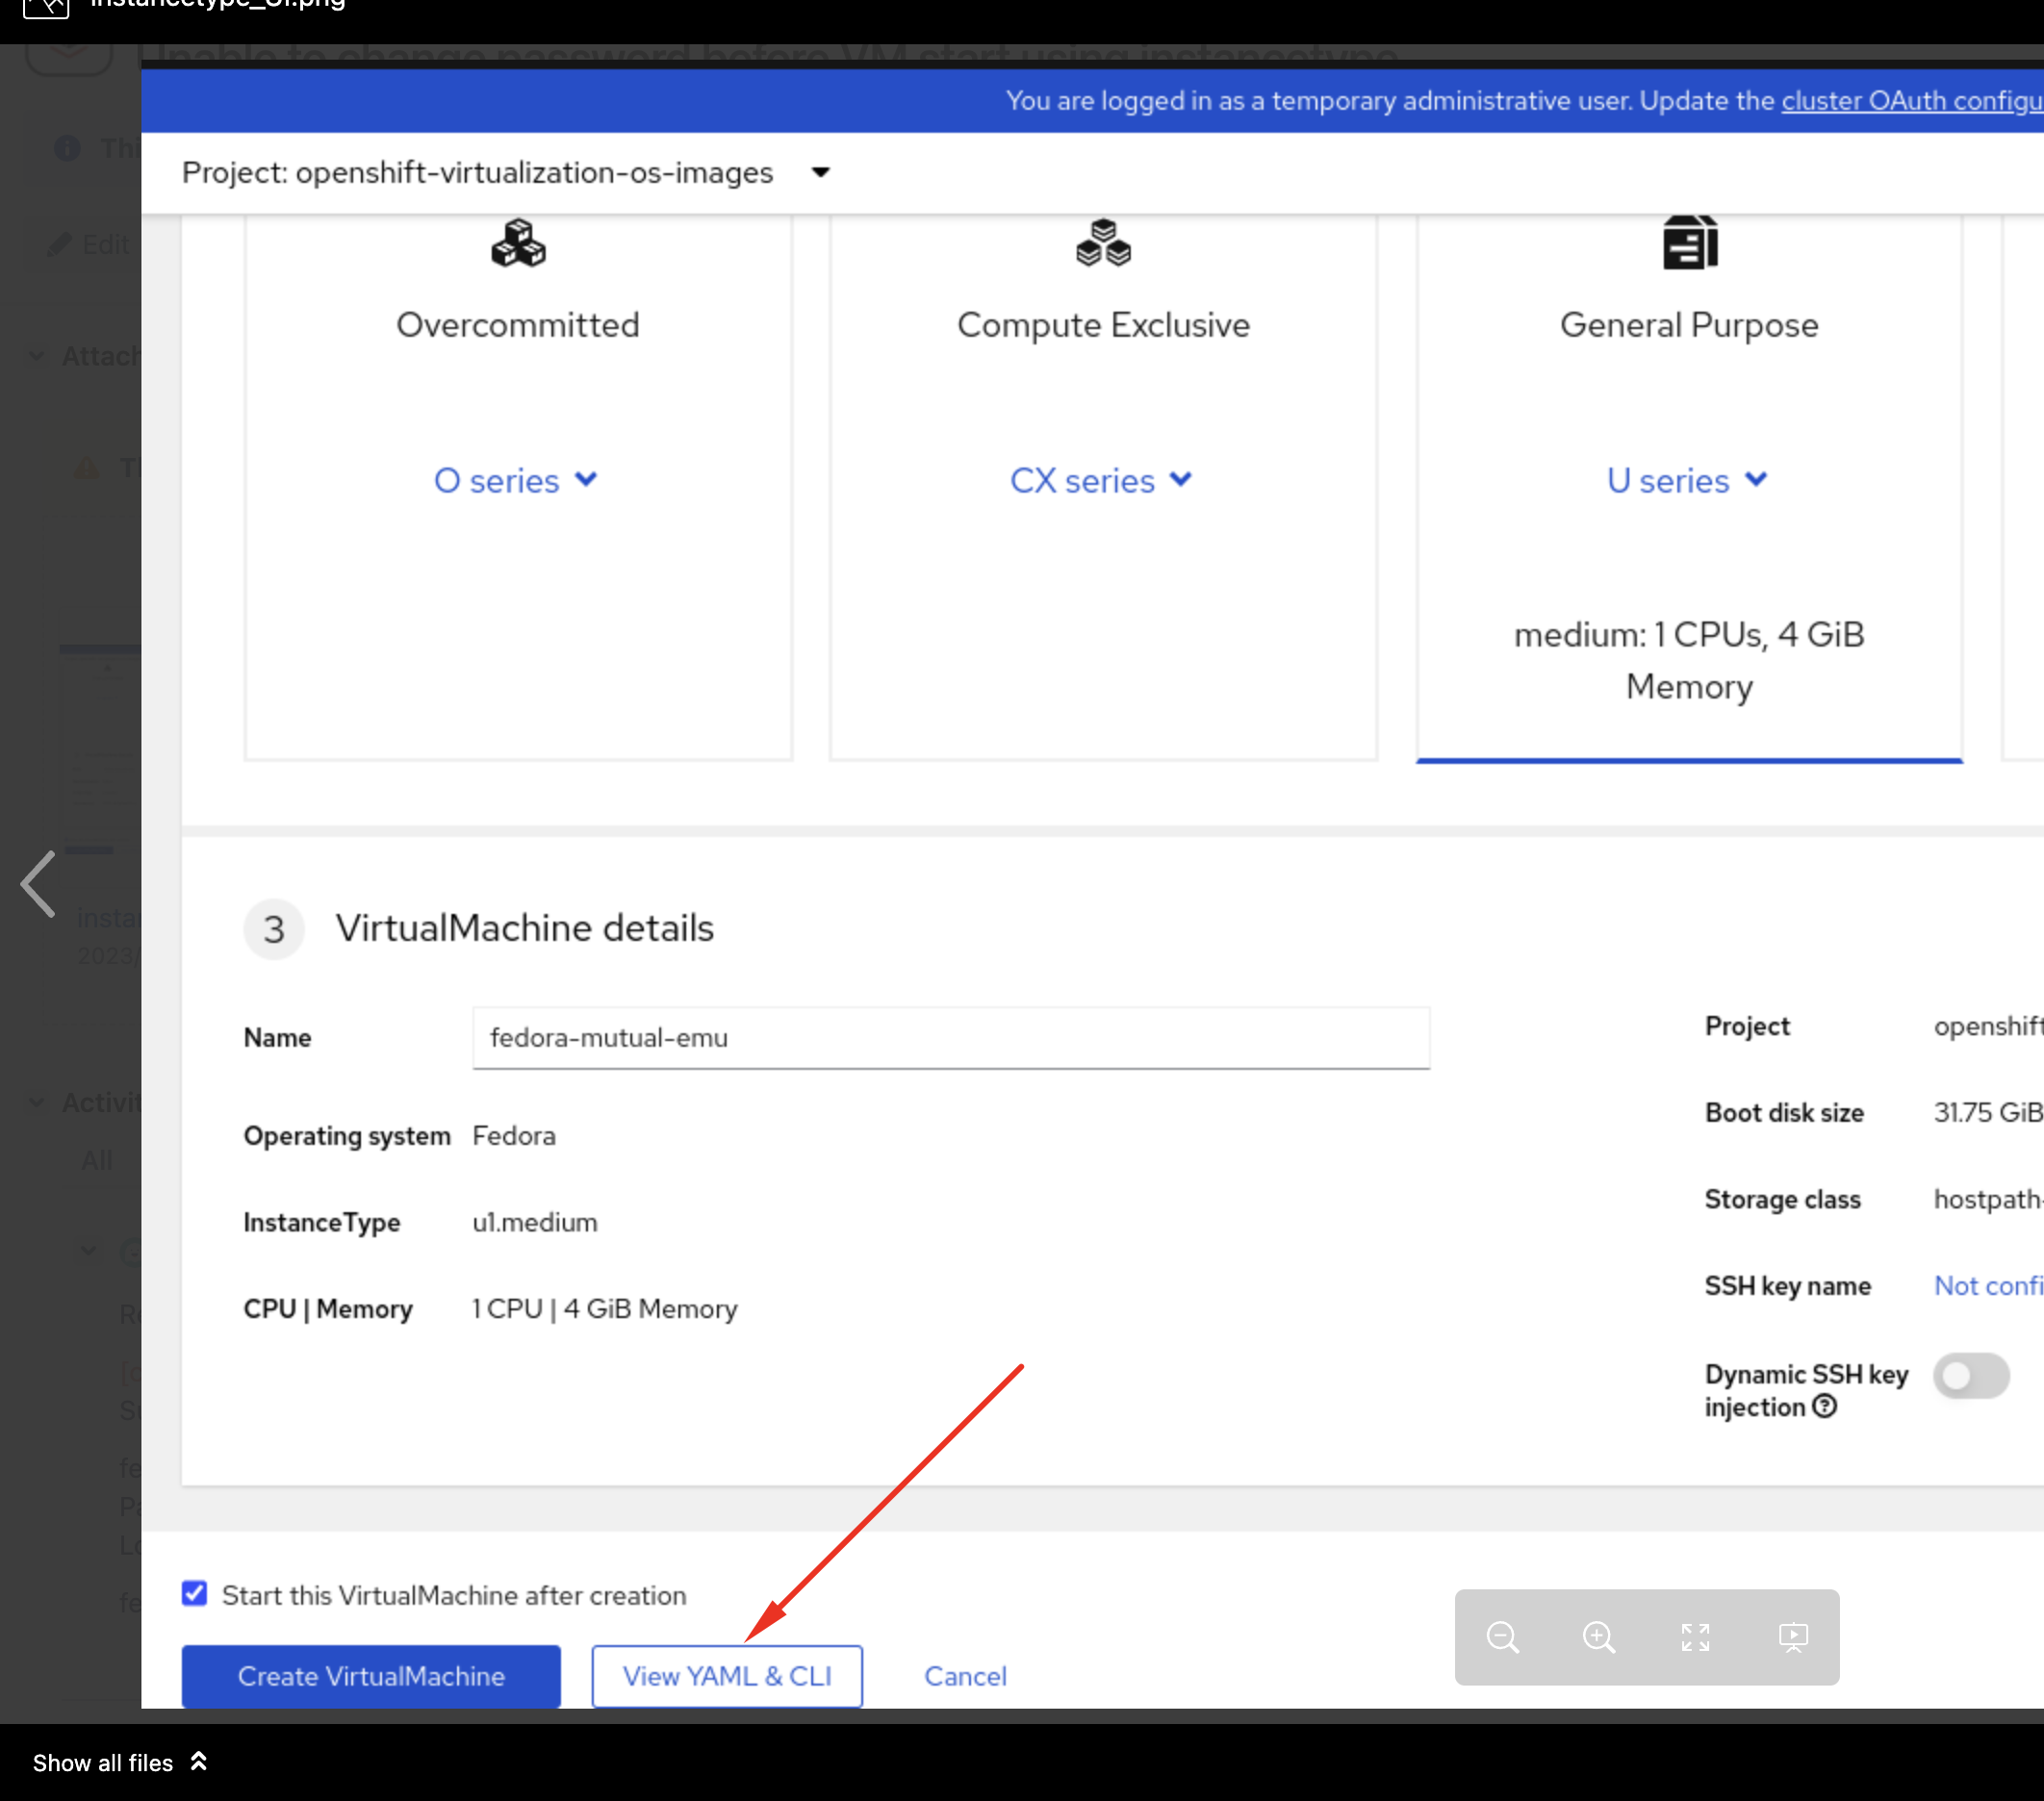Screen dimensions: 2044x1801
Task: Toggle Dynamic SSH key injection switch
Action: (x=1970, y=1376)
